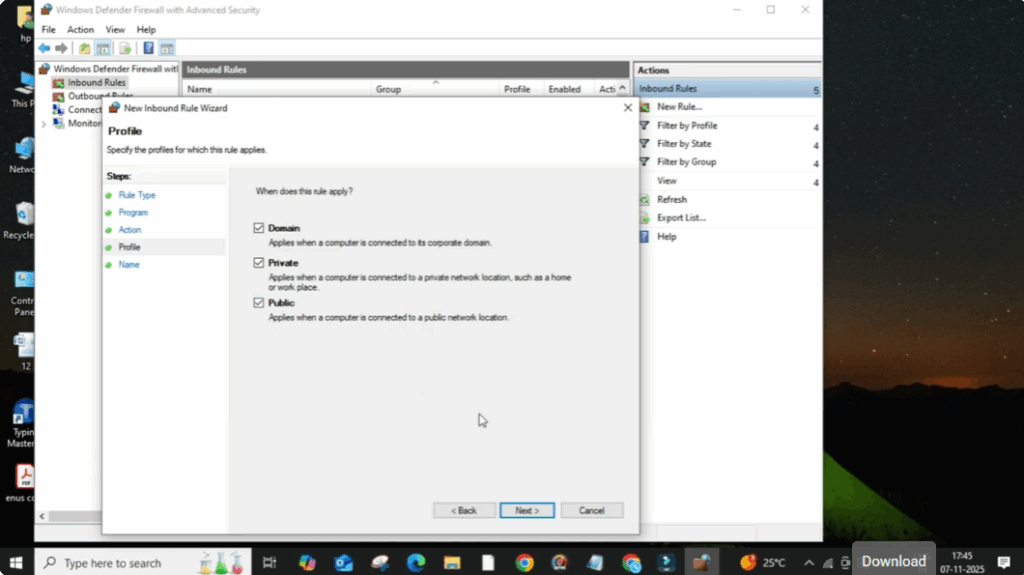The width and height of the screenshot is (1024, 575).
Task: Click the Filter by State funnel icon
Action: pyautogui.click(x=645, y=144)
